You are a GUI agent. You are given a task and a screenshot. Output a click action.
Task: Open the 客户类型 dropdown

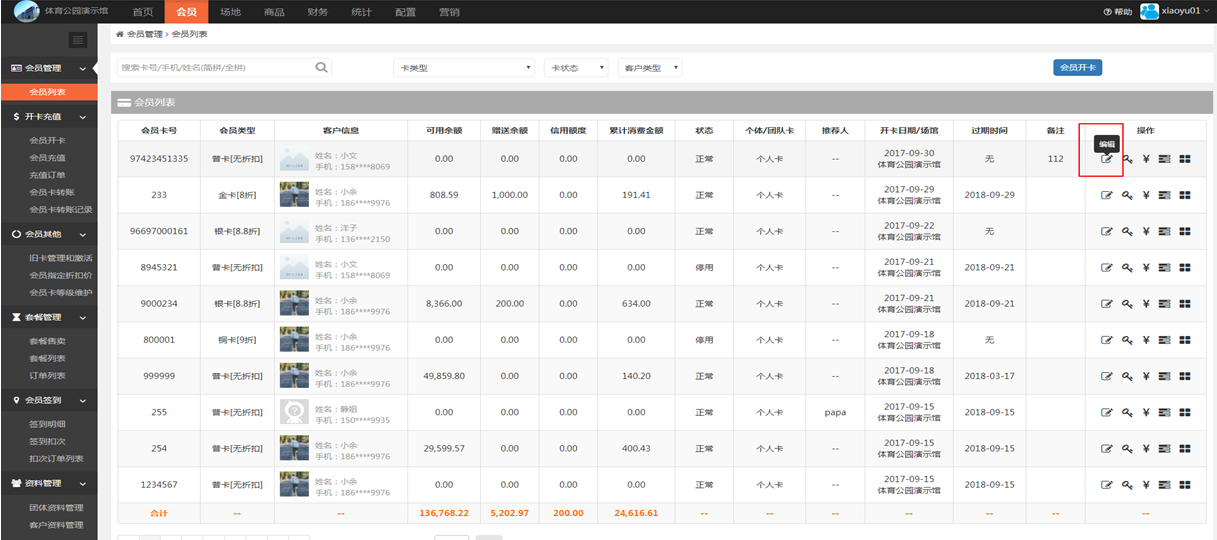coord(649,68)
